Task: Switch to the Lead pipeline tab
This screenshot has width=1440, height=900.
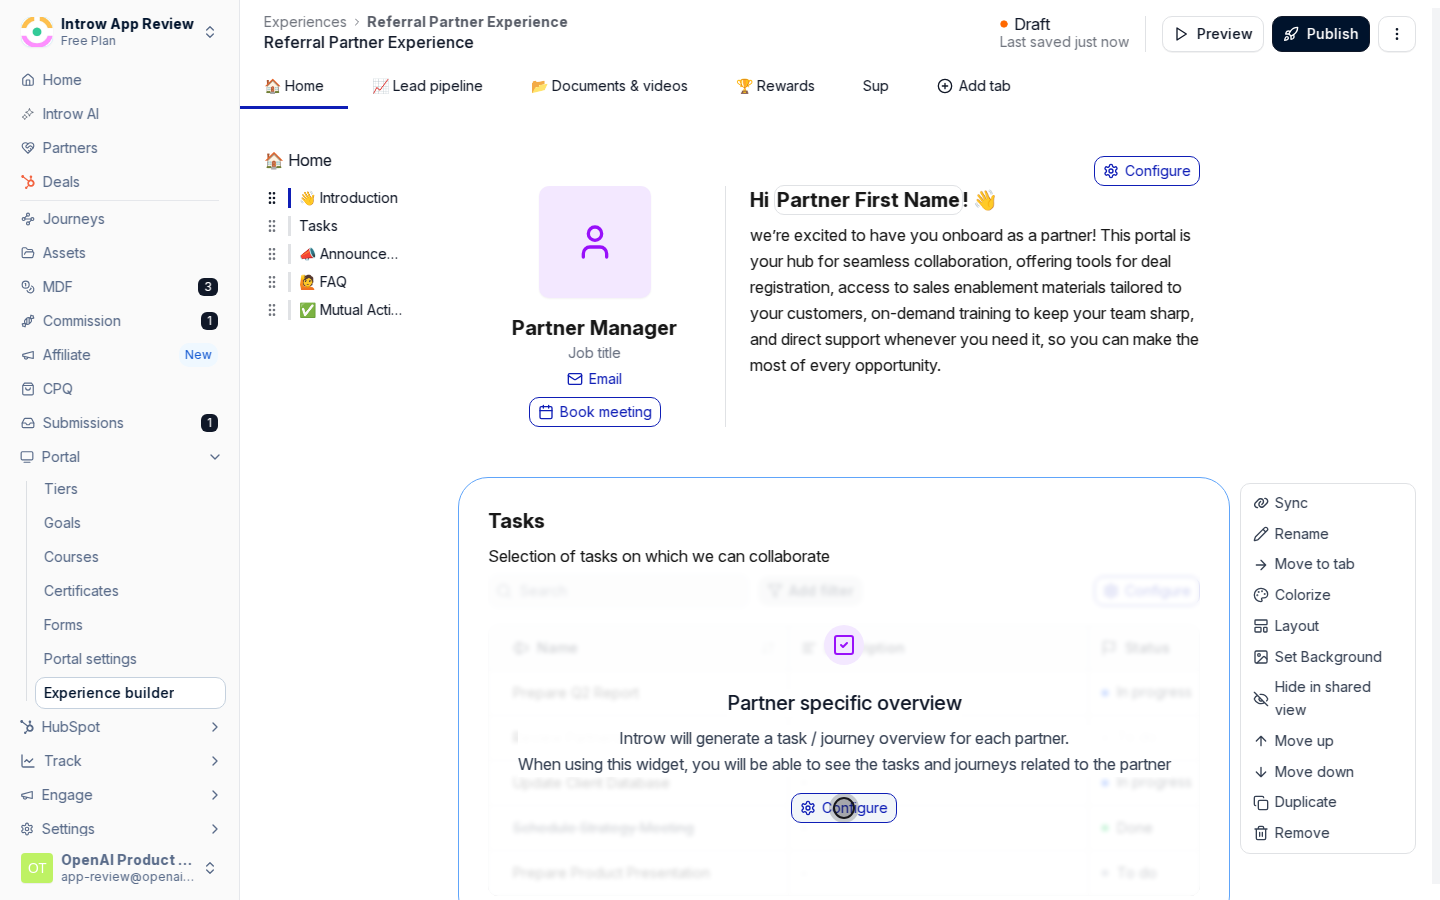Action: click(x=427, y=86)
